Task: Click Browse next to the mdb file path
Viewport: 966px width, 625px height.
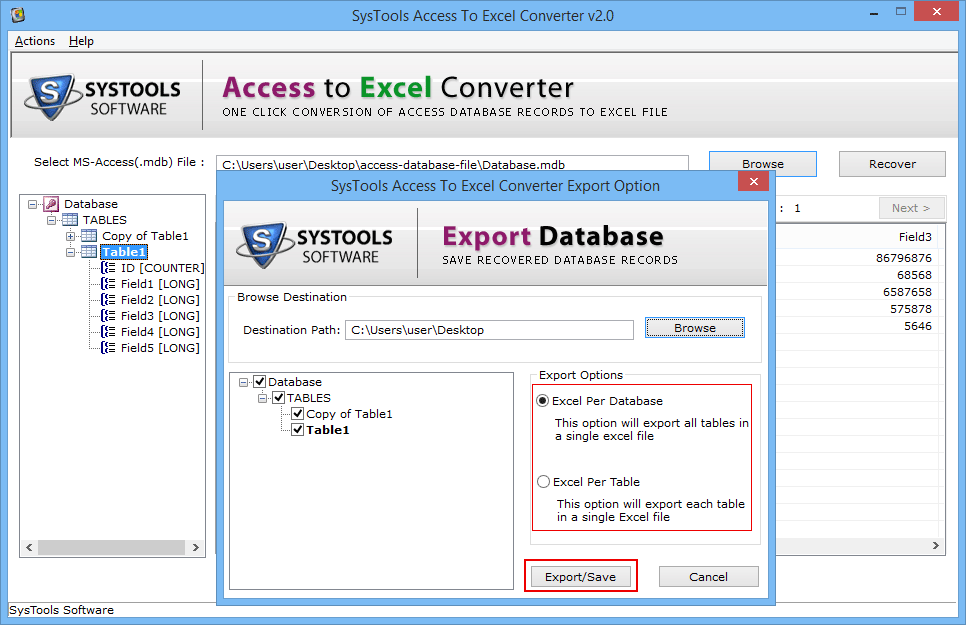Action: (x=763, y=164)
